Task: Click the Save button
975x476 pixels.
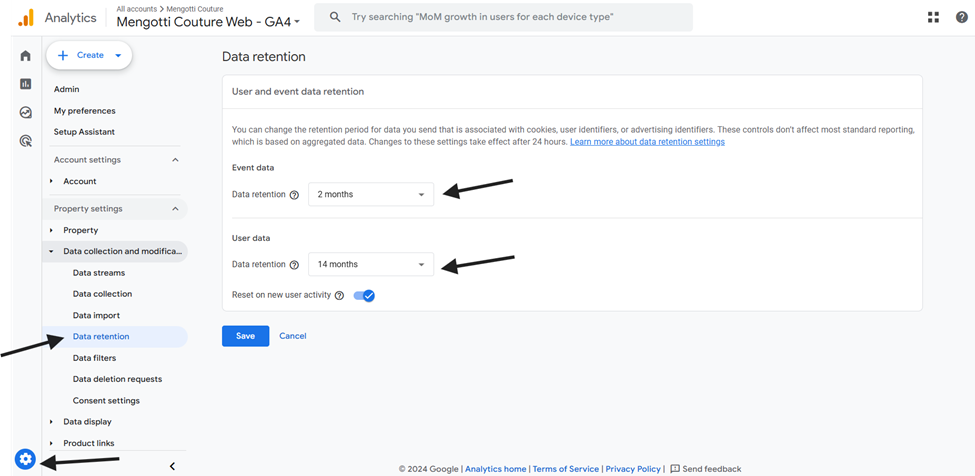Action: (x=246, y=336)
